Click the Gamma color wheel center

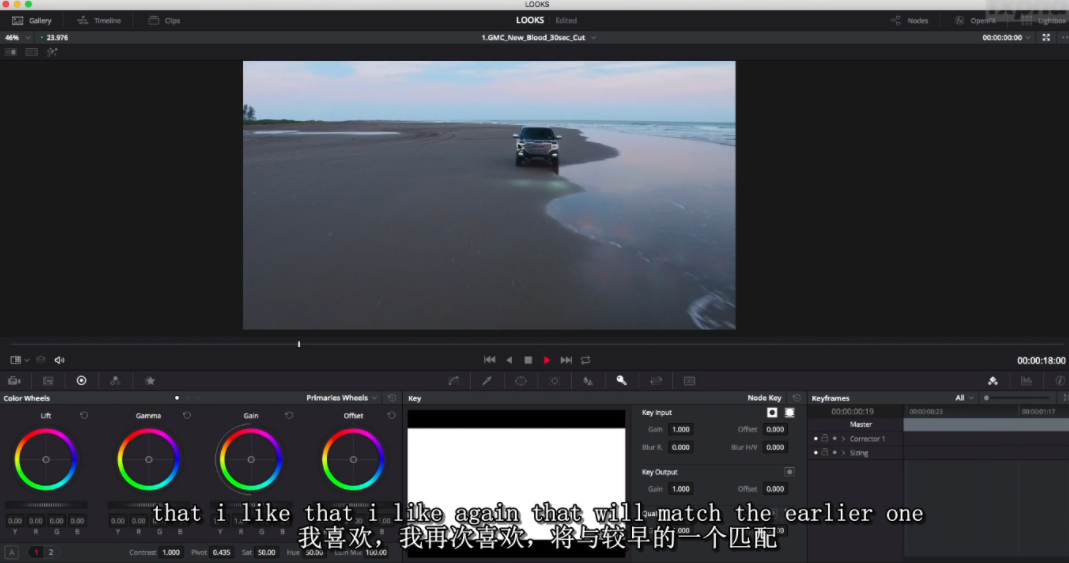point(149,459)
